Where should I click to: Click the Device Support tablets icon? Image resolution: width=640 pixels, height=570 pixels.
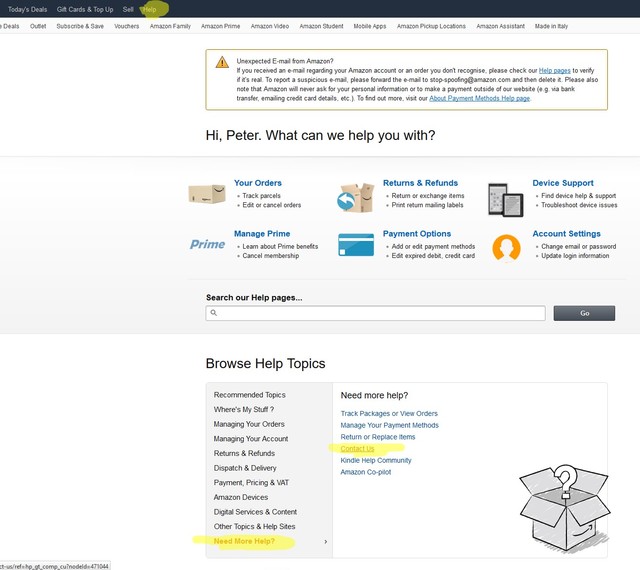[x=505, y=200]
